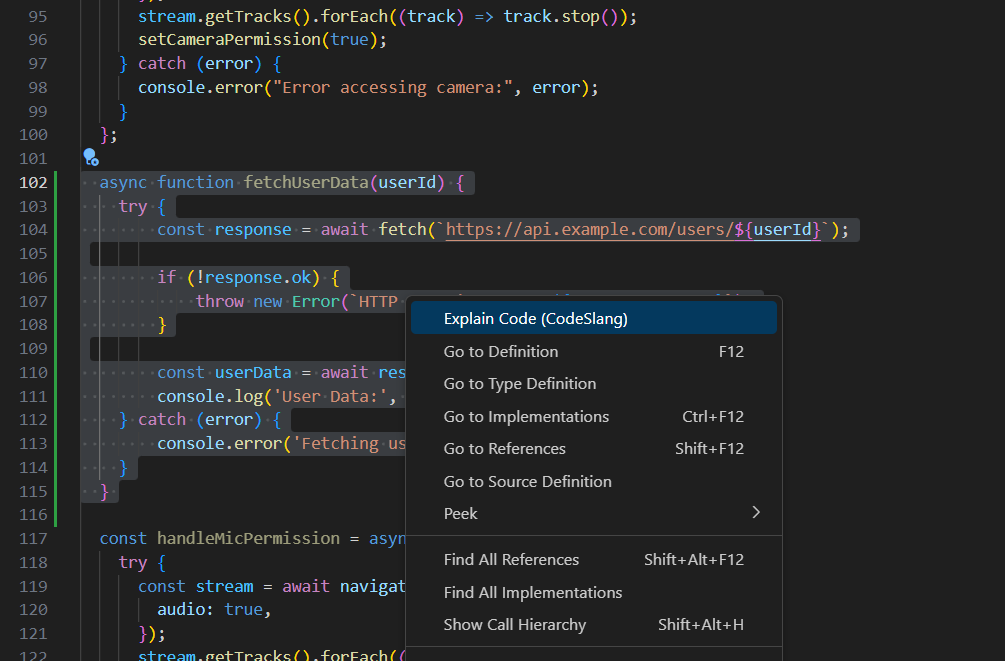Image resolution: width=1005 pixels, height=661 pixels.
Task: Click line number 117 in gutter
Action: (33, 539)
